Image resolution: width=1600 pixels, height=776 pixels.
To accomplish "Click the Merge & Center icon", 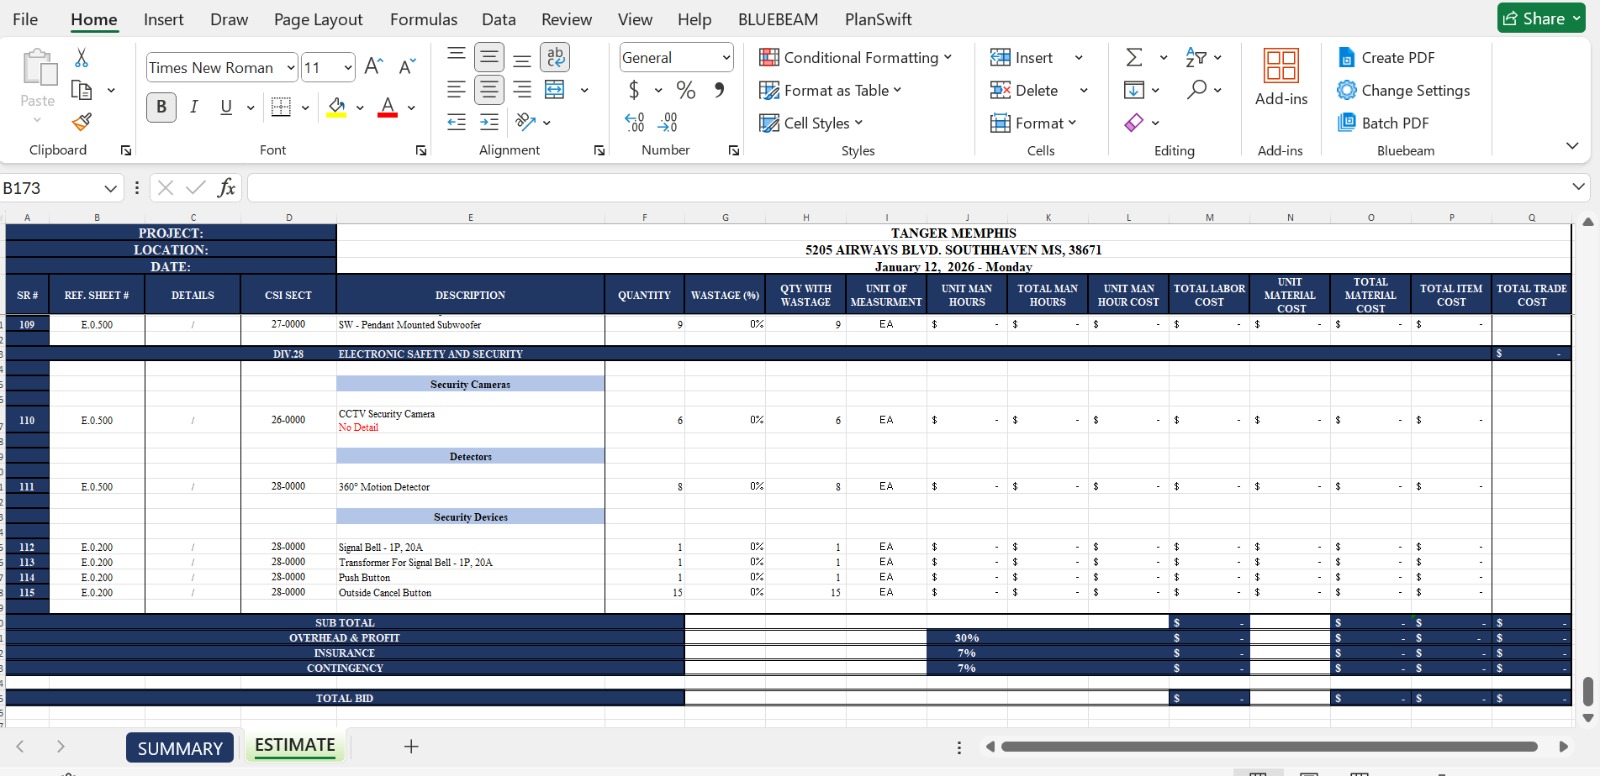I will click(555, 91).
